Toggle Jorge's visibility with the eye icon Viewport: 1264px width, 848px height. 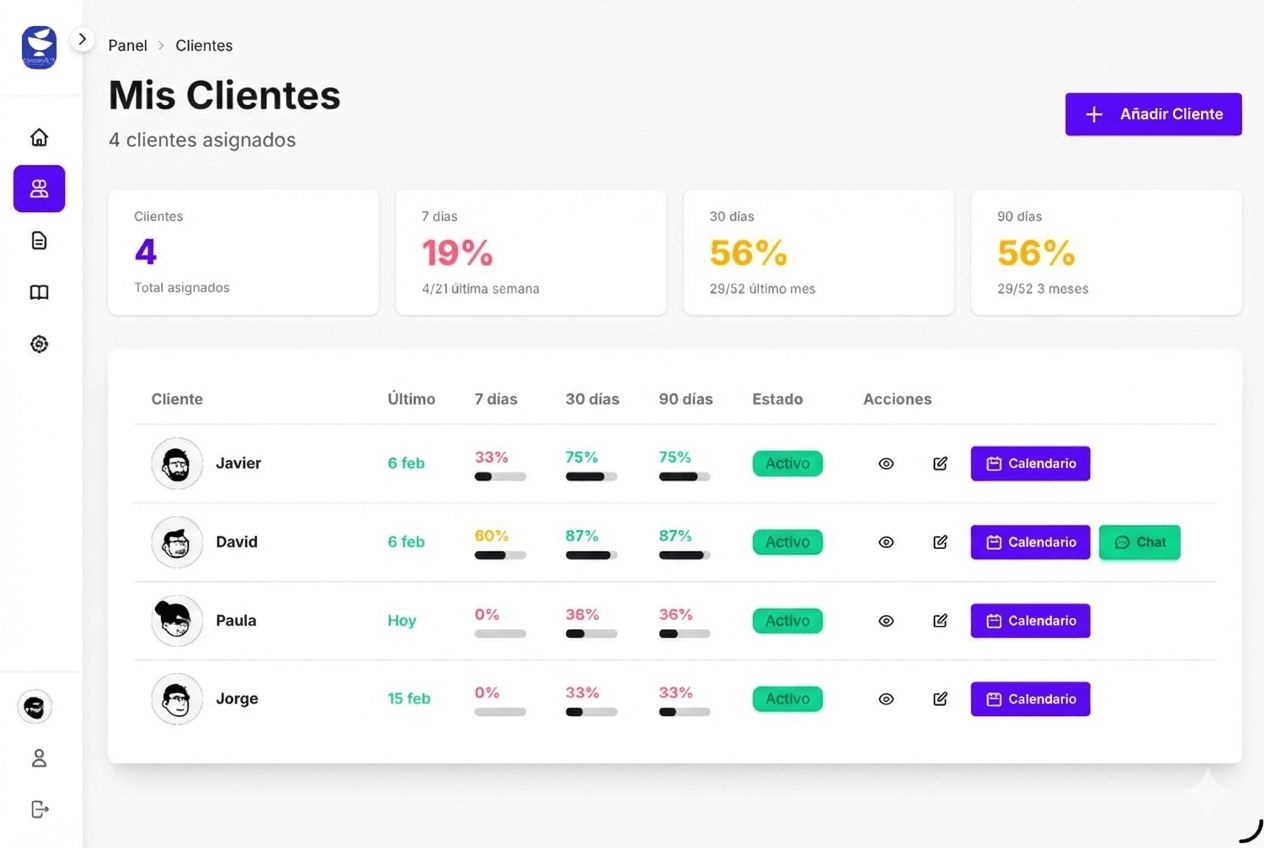pos(886,698)
